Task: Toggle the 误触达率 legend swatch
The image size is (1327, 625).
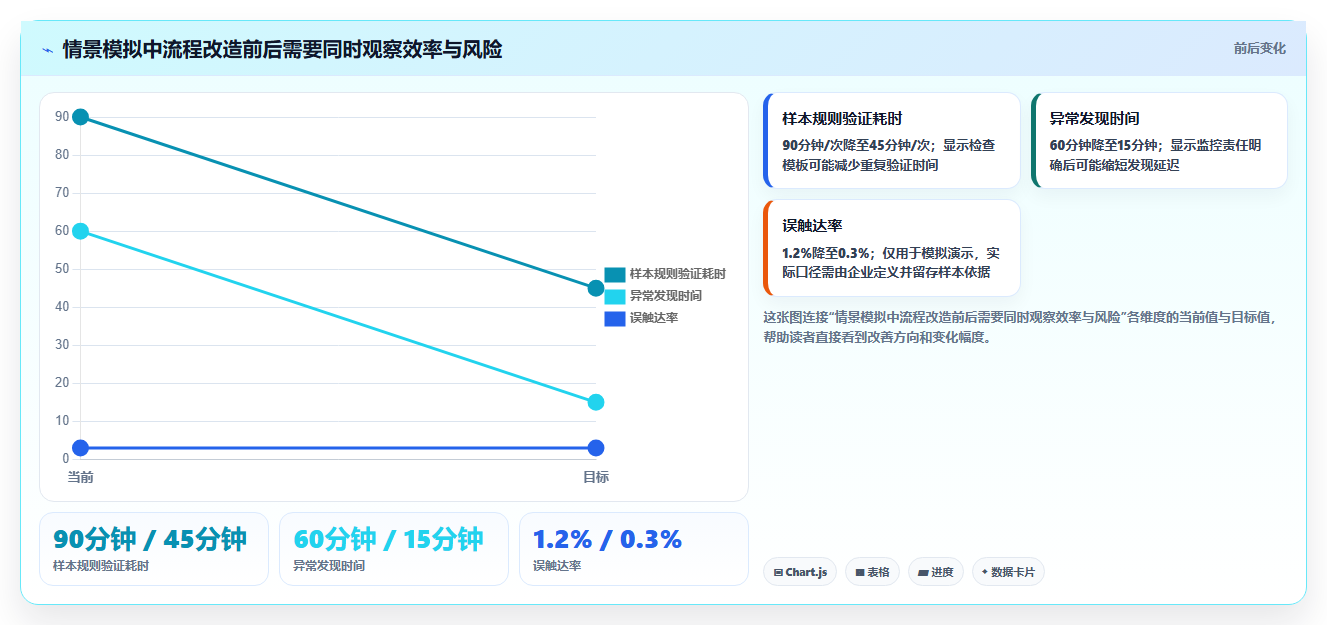Action: coord(615,318)
